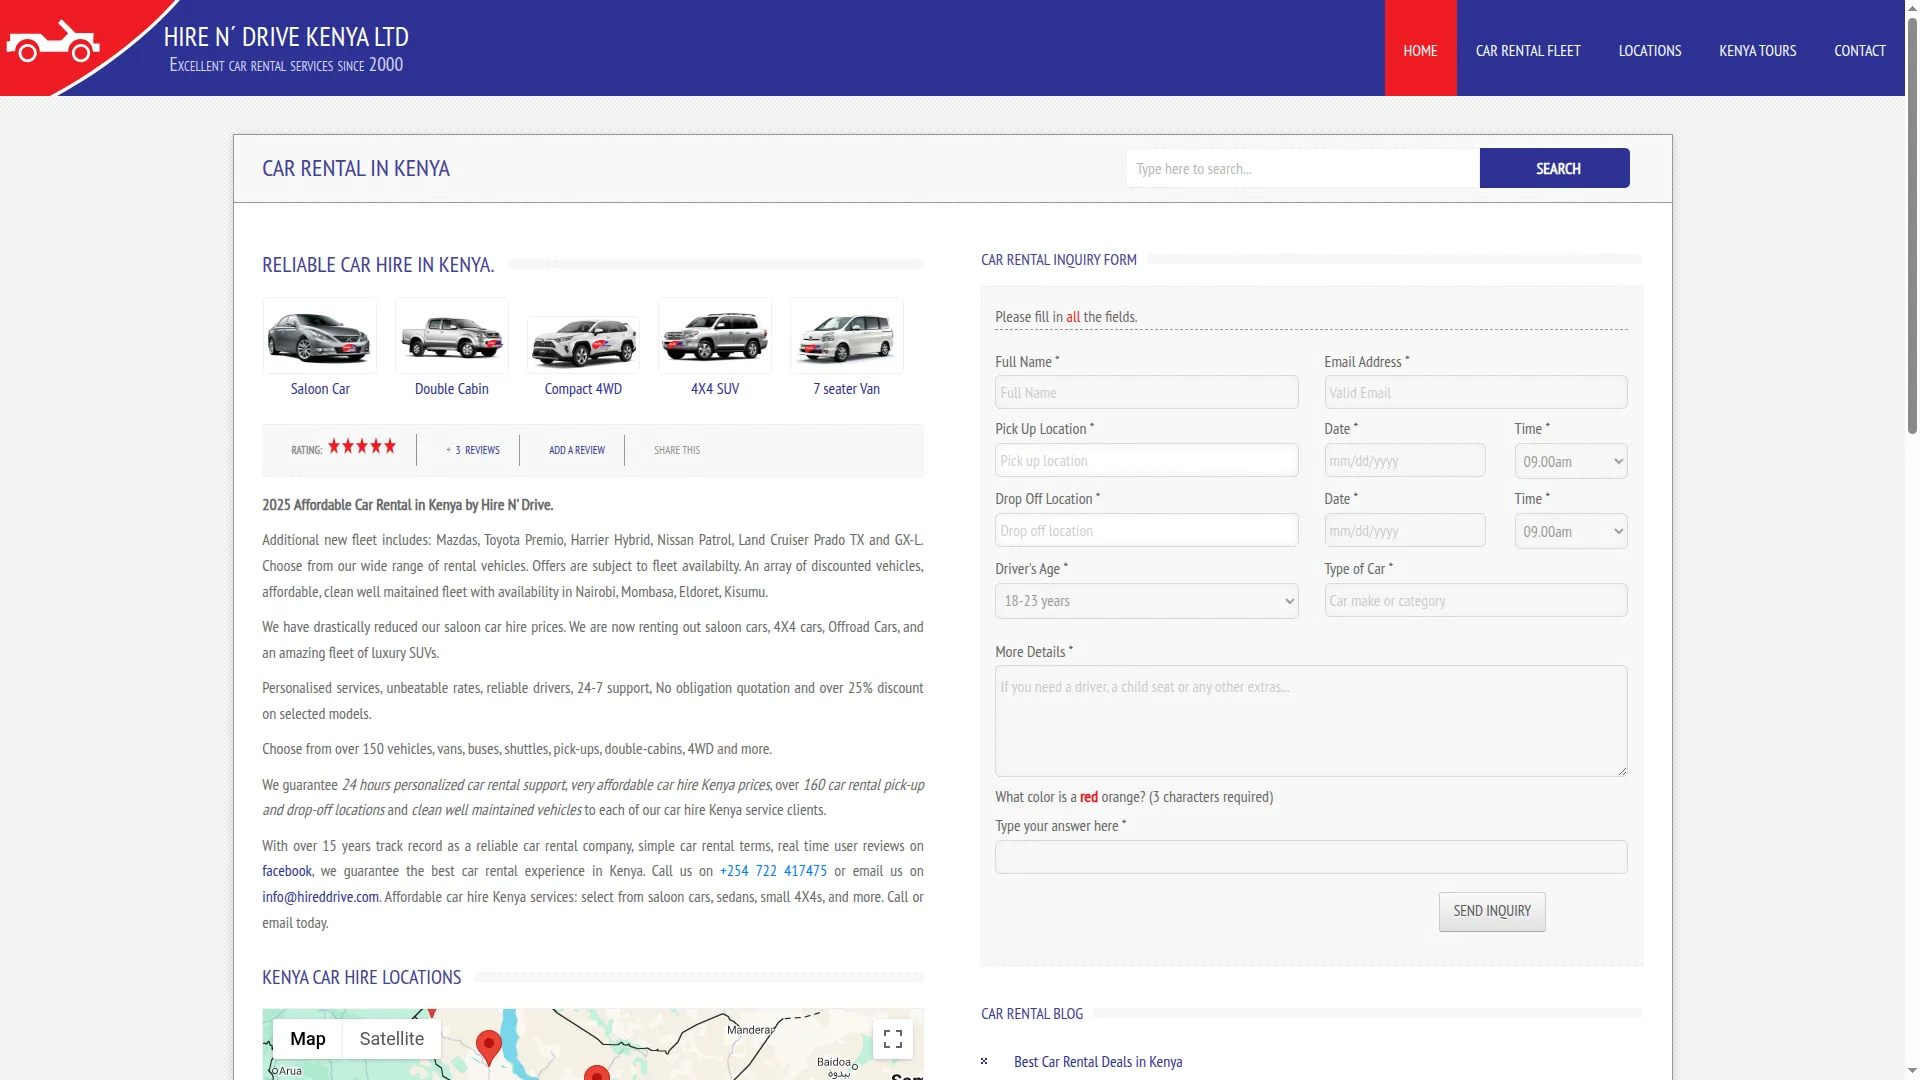Image resolution: width=1920 pixels, height=1080 pixels.
Task: Open the map fullscreen toggle icon
Action: (893, 1039)
